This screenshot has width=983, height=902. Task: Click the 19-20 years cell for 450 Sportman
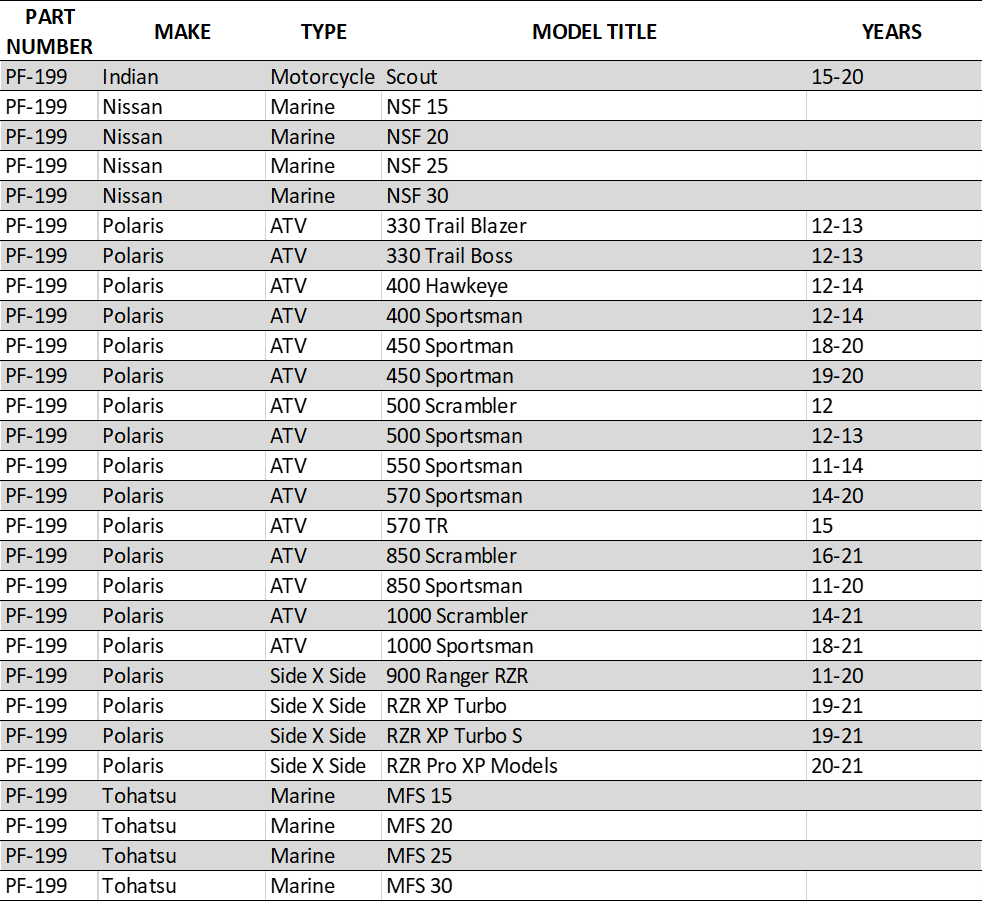pos(894,376)
